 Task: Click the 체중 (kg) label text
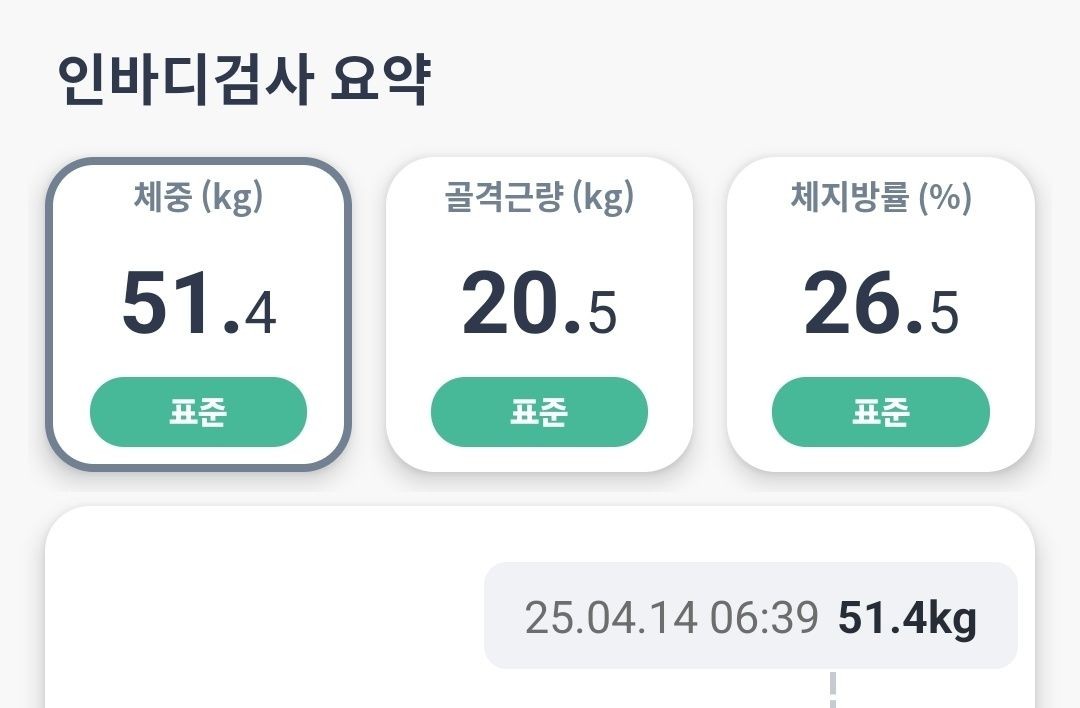(x=198, y=198)
